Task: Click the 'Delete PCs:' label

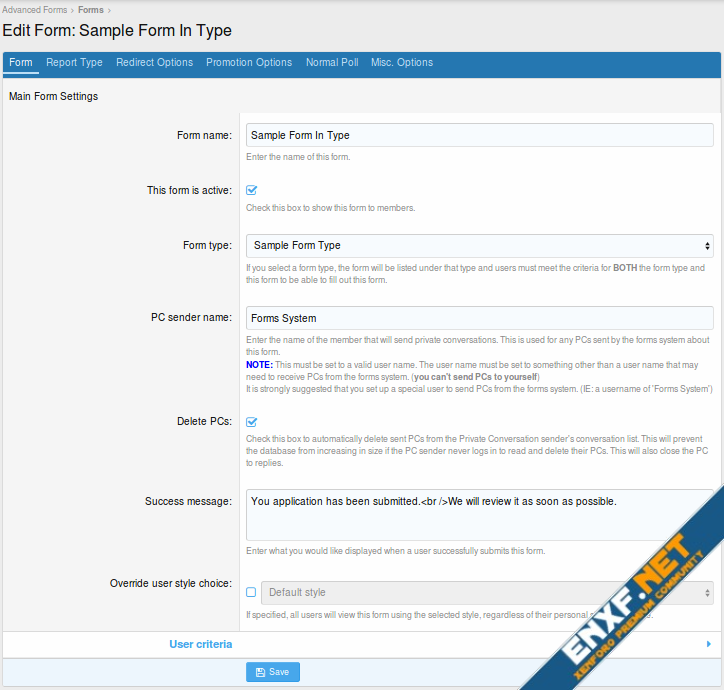Action: tap(205, 421)
